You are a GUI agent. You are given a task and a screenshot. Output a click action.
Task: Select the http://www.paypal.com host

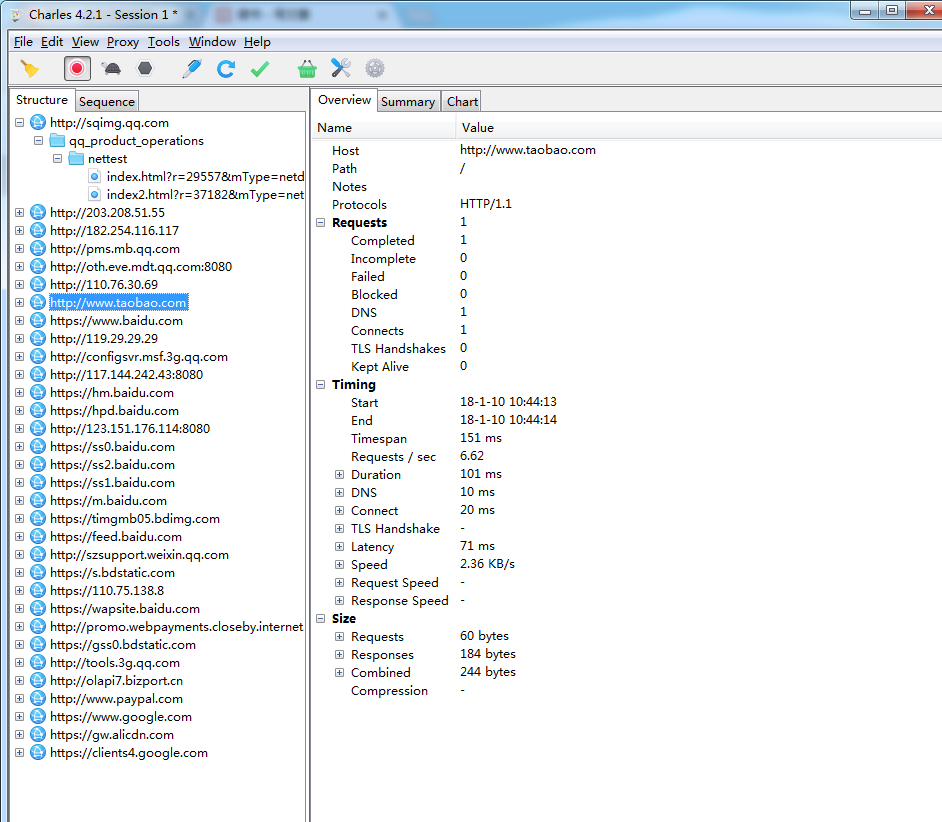(x=116, y=699)
